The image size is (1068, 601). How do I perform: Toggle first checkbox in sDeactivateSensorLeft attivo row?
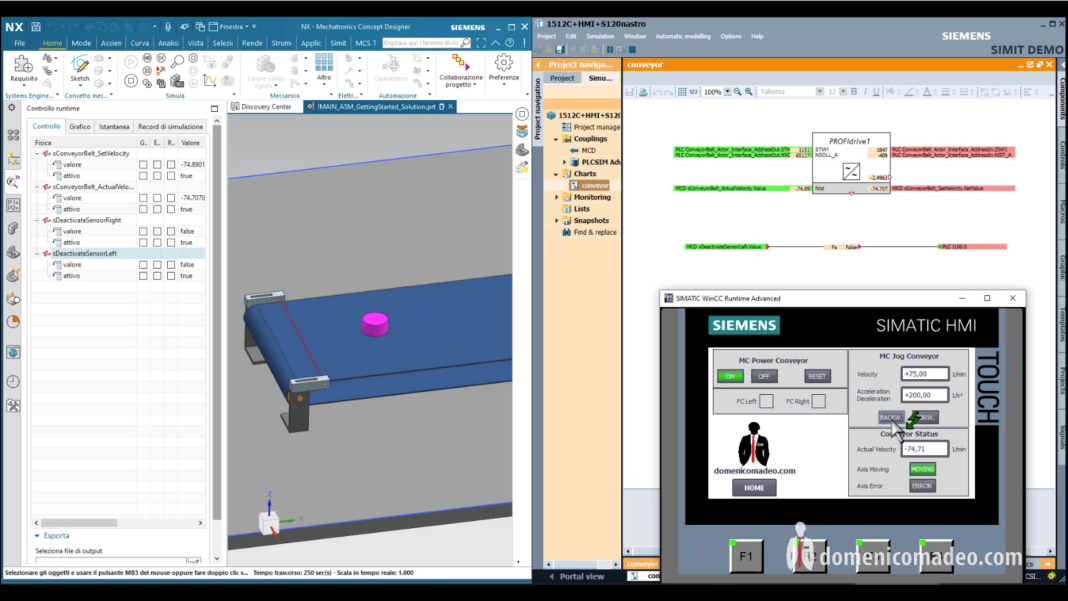(x=143, y=276)
